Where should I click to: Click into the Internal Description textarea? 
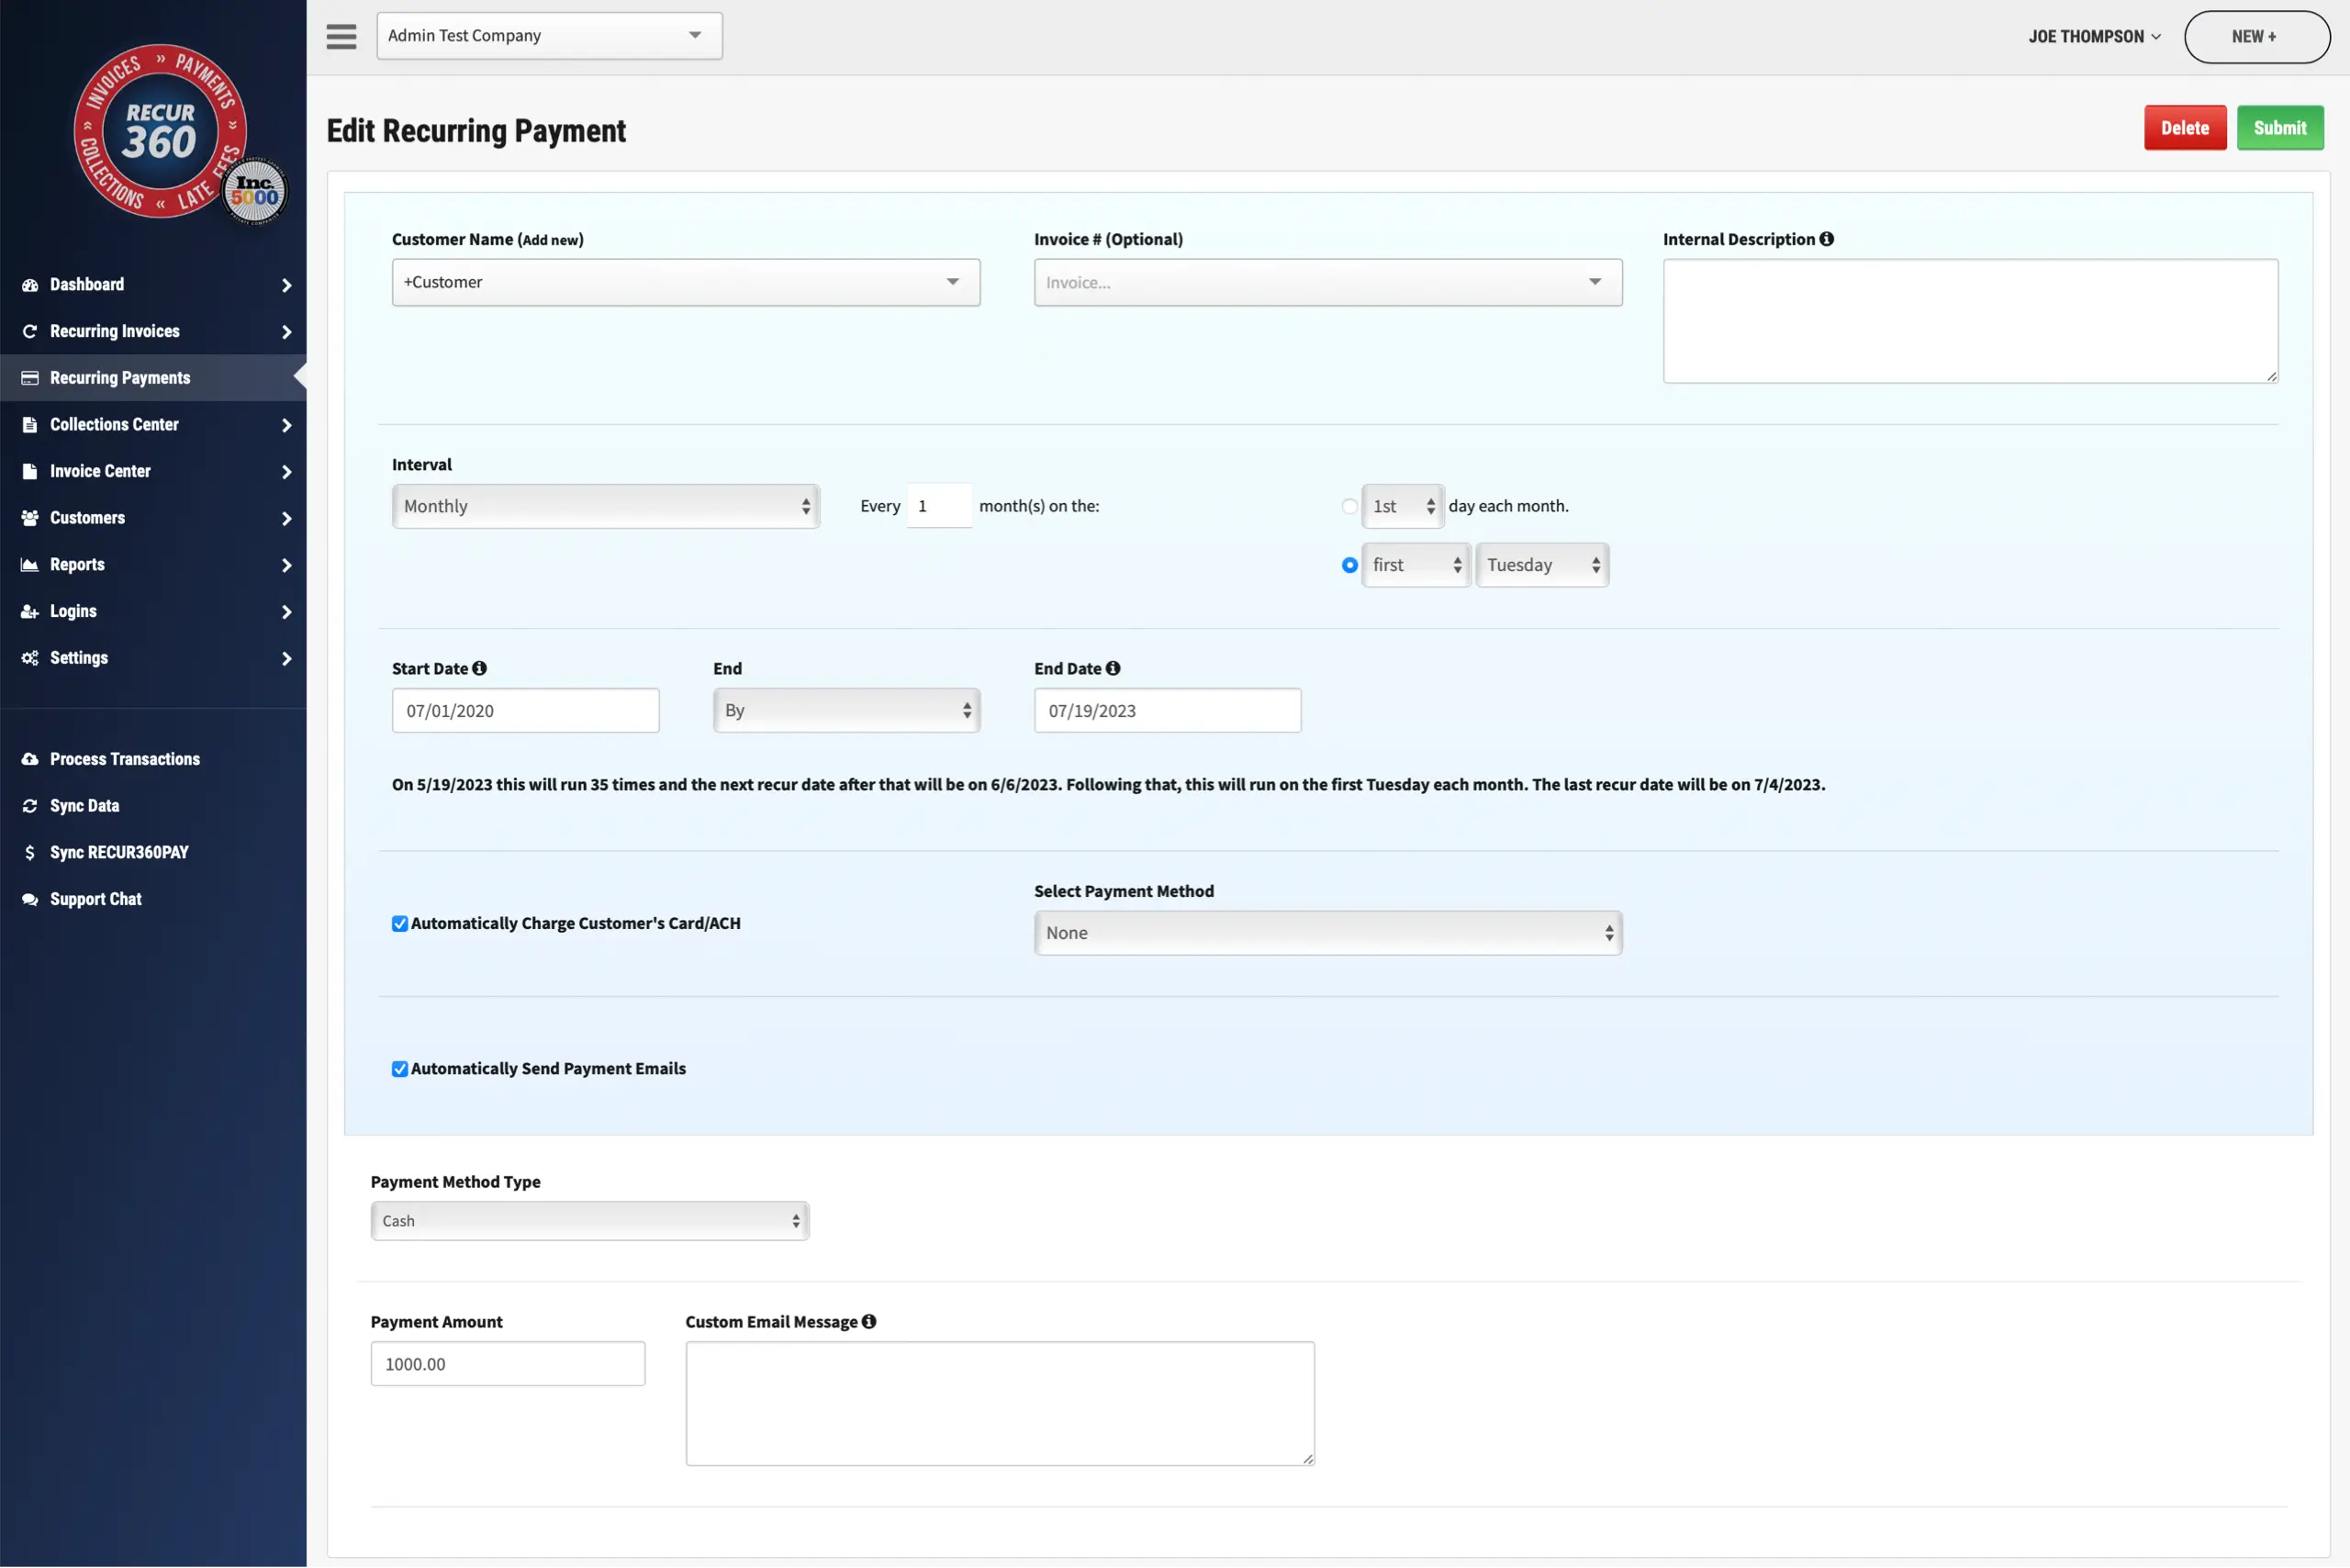[x=1970, y=321]
